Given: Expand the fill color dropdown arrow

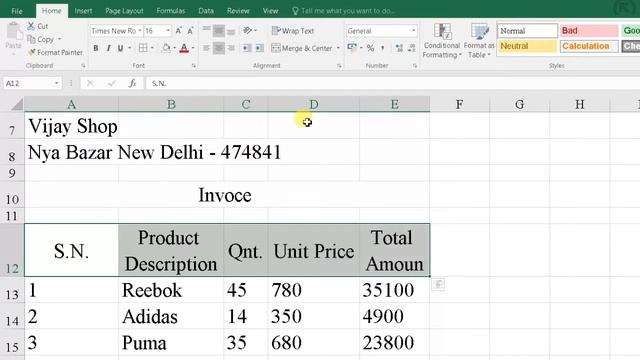Looking at the screenshot, I should click(174, 48).
